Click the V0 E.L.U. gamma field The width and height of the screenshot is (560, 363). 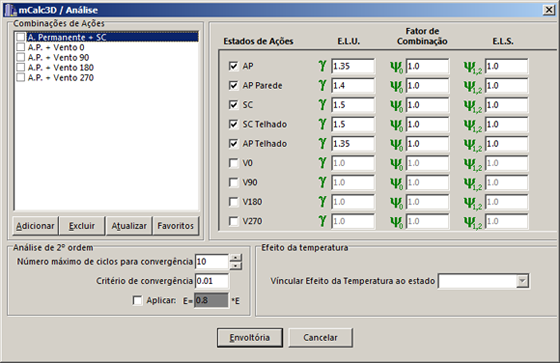pos(353,163)
